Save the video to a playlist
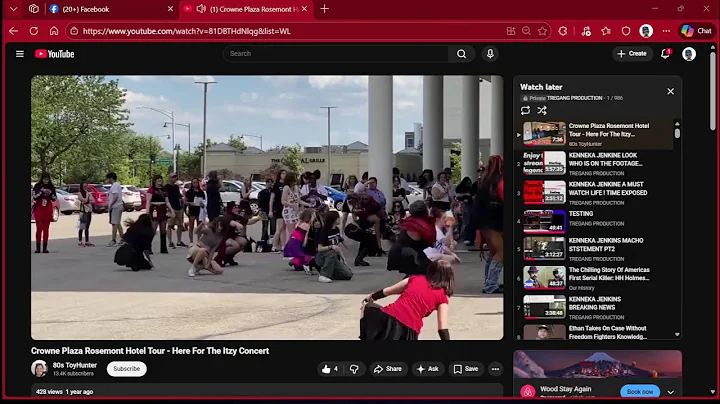This screenshot has height=404, width=720. coord(466,369)
